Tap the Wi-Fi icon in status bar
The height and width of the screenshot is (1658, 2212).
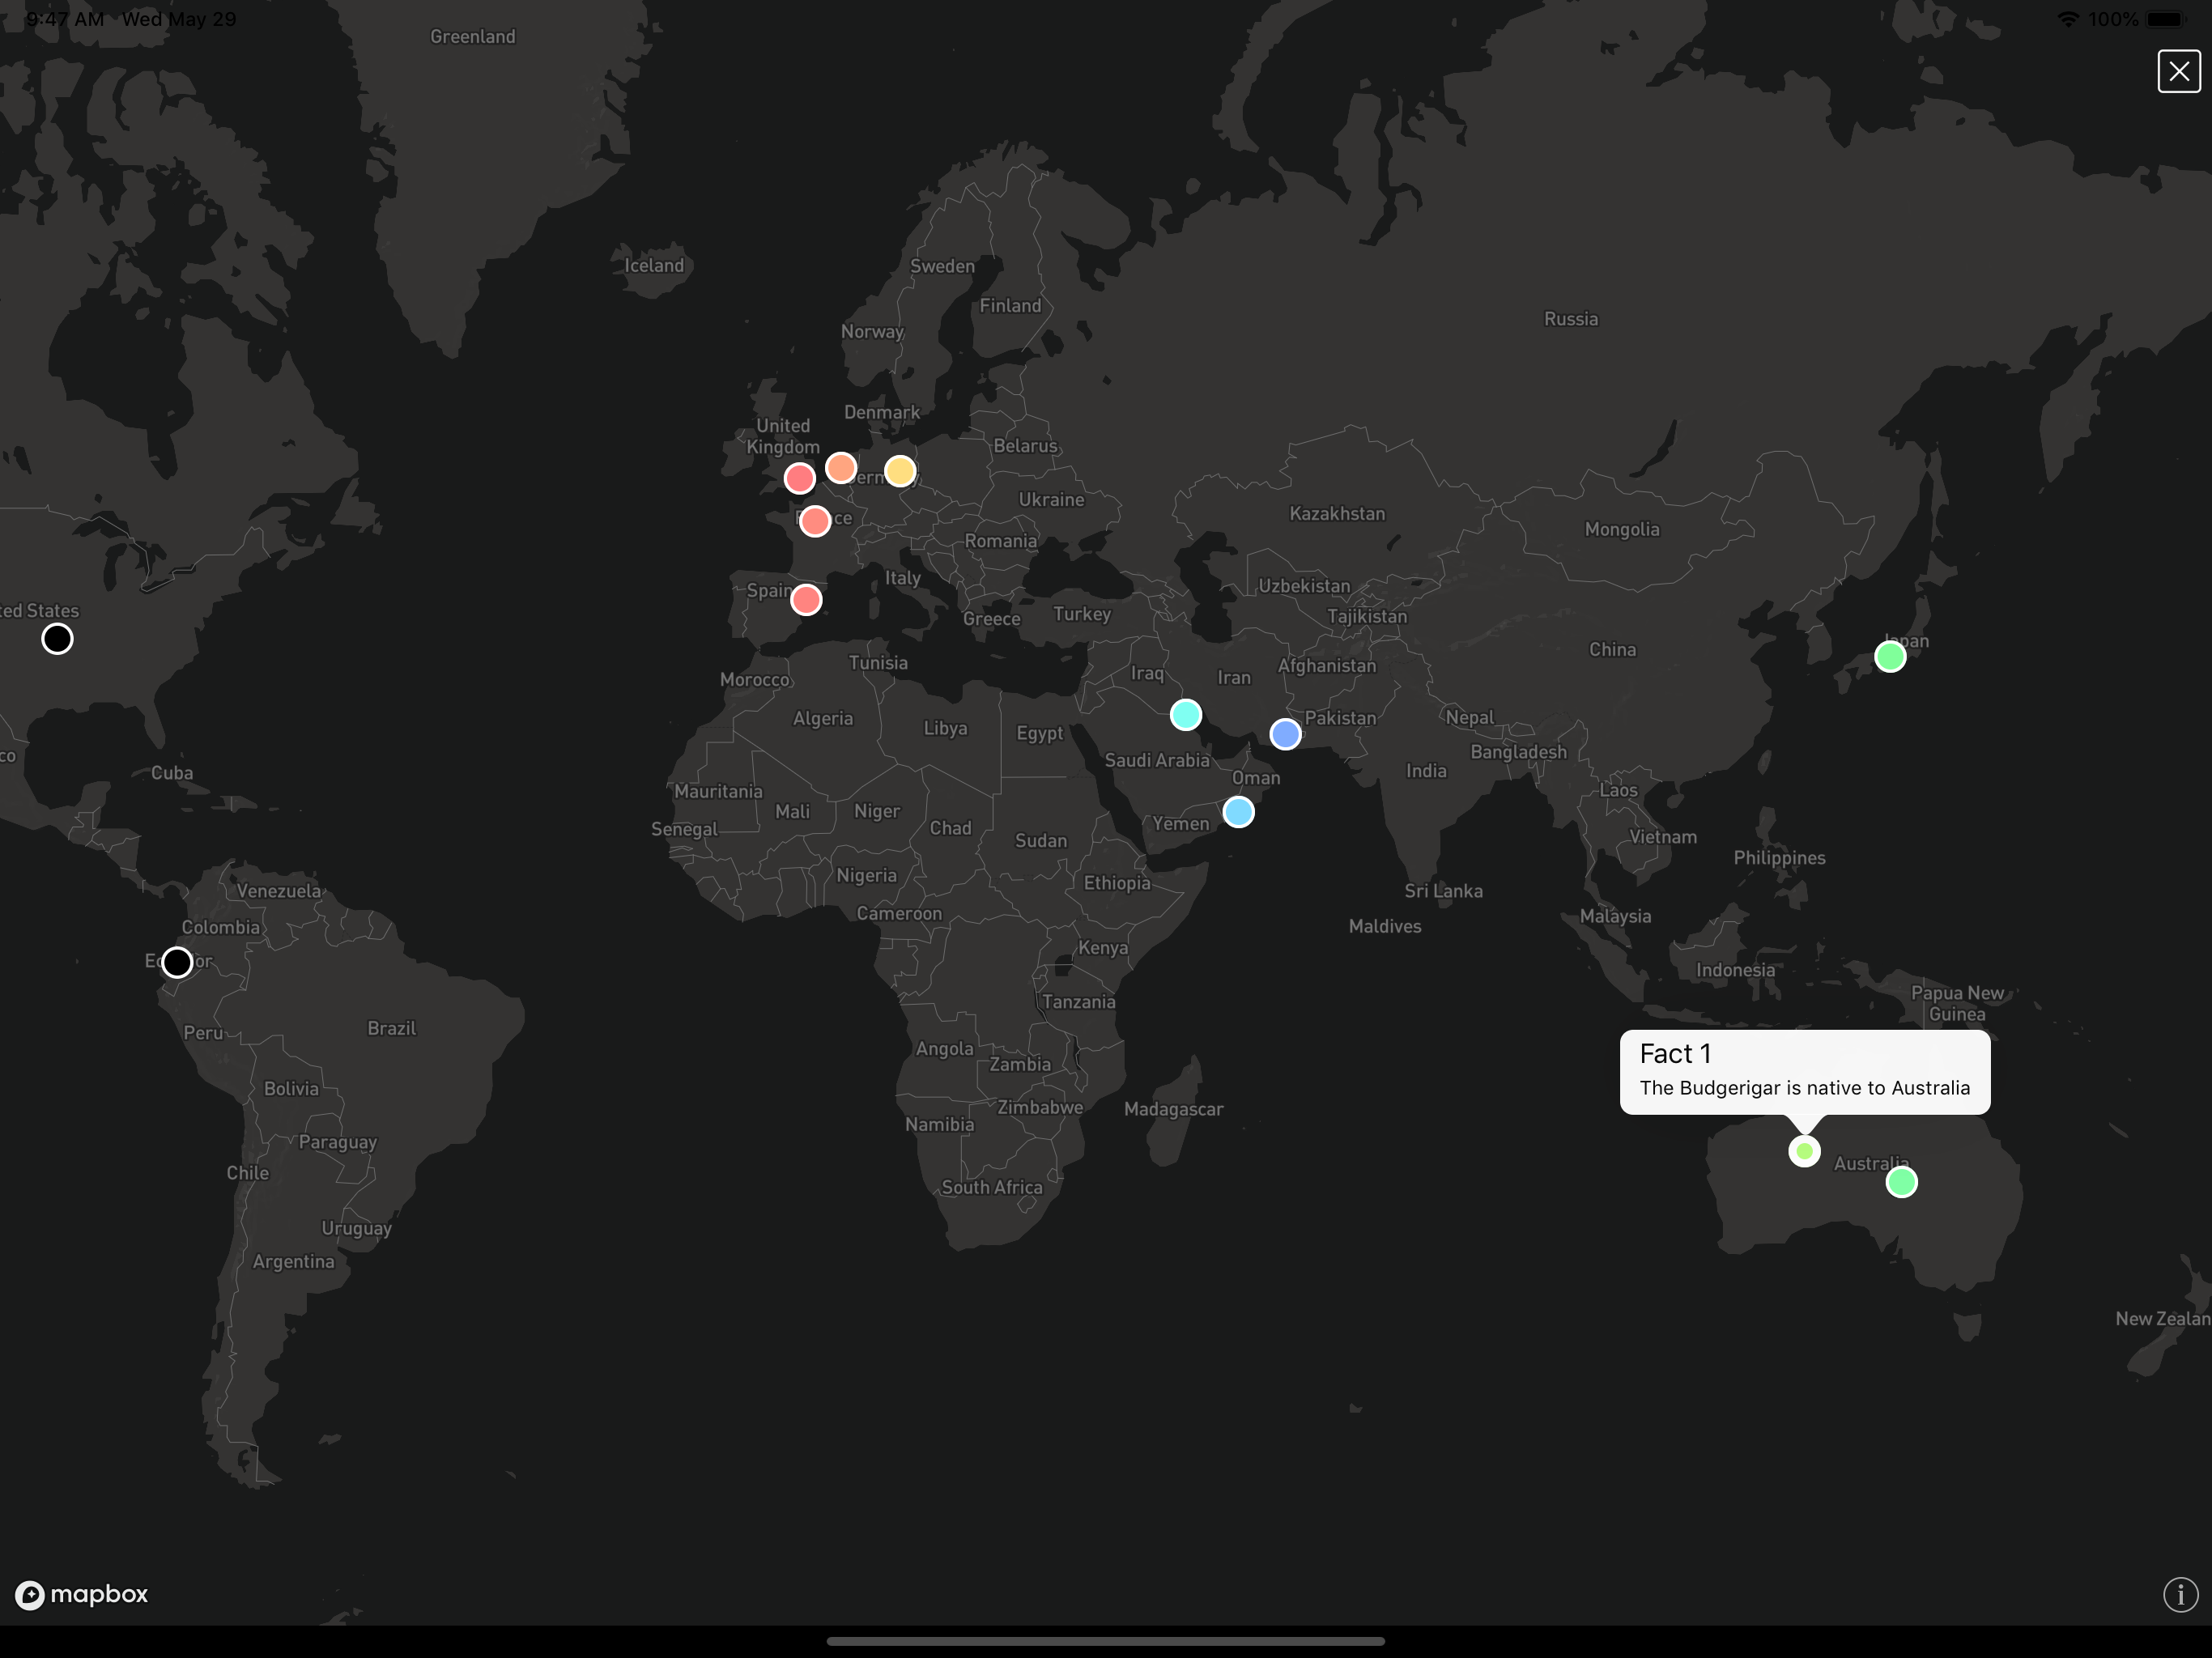pyautogui.click(x=2068, y=19)
